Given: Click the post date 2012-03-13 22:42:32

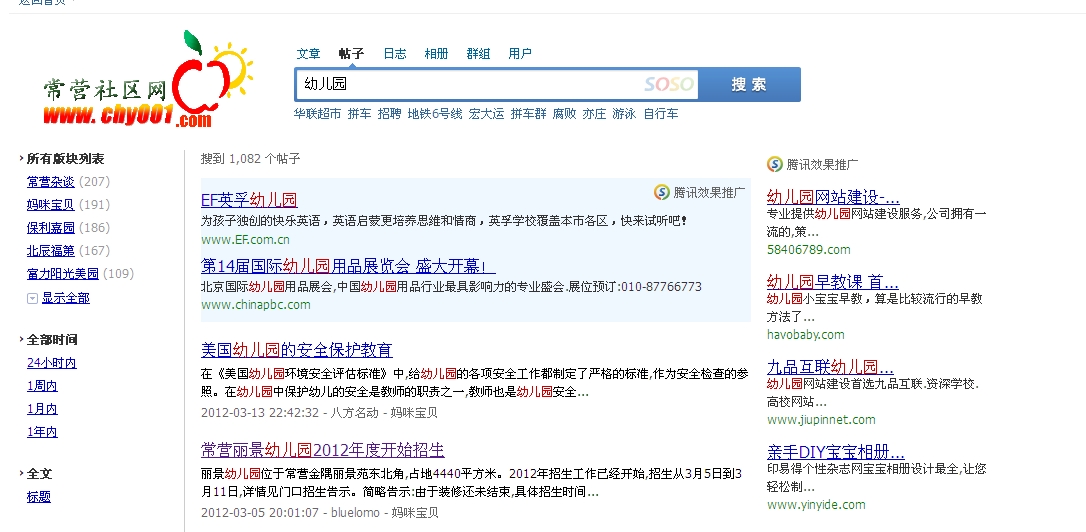Looking at the screenshot, I should [260, 413].
